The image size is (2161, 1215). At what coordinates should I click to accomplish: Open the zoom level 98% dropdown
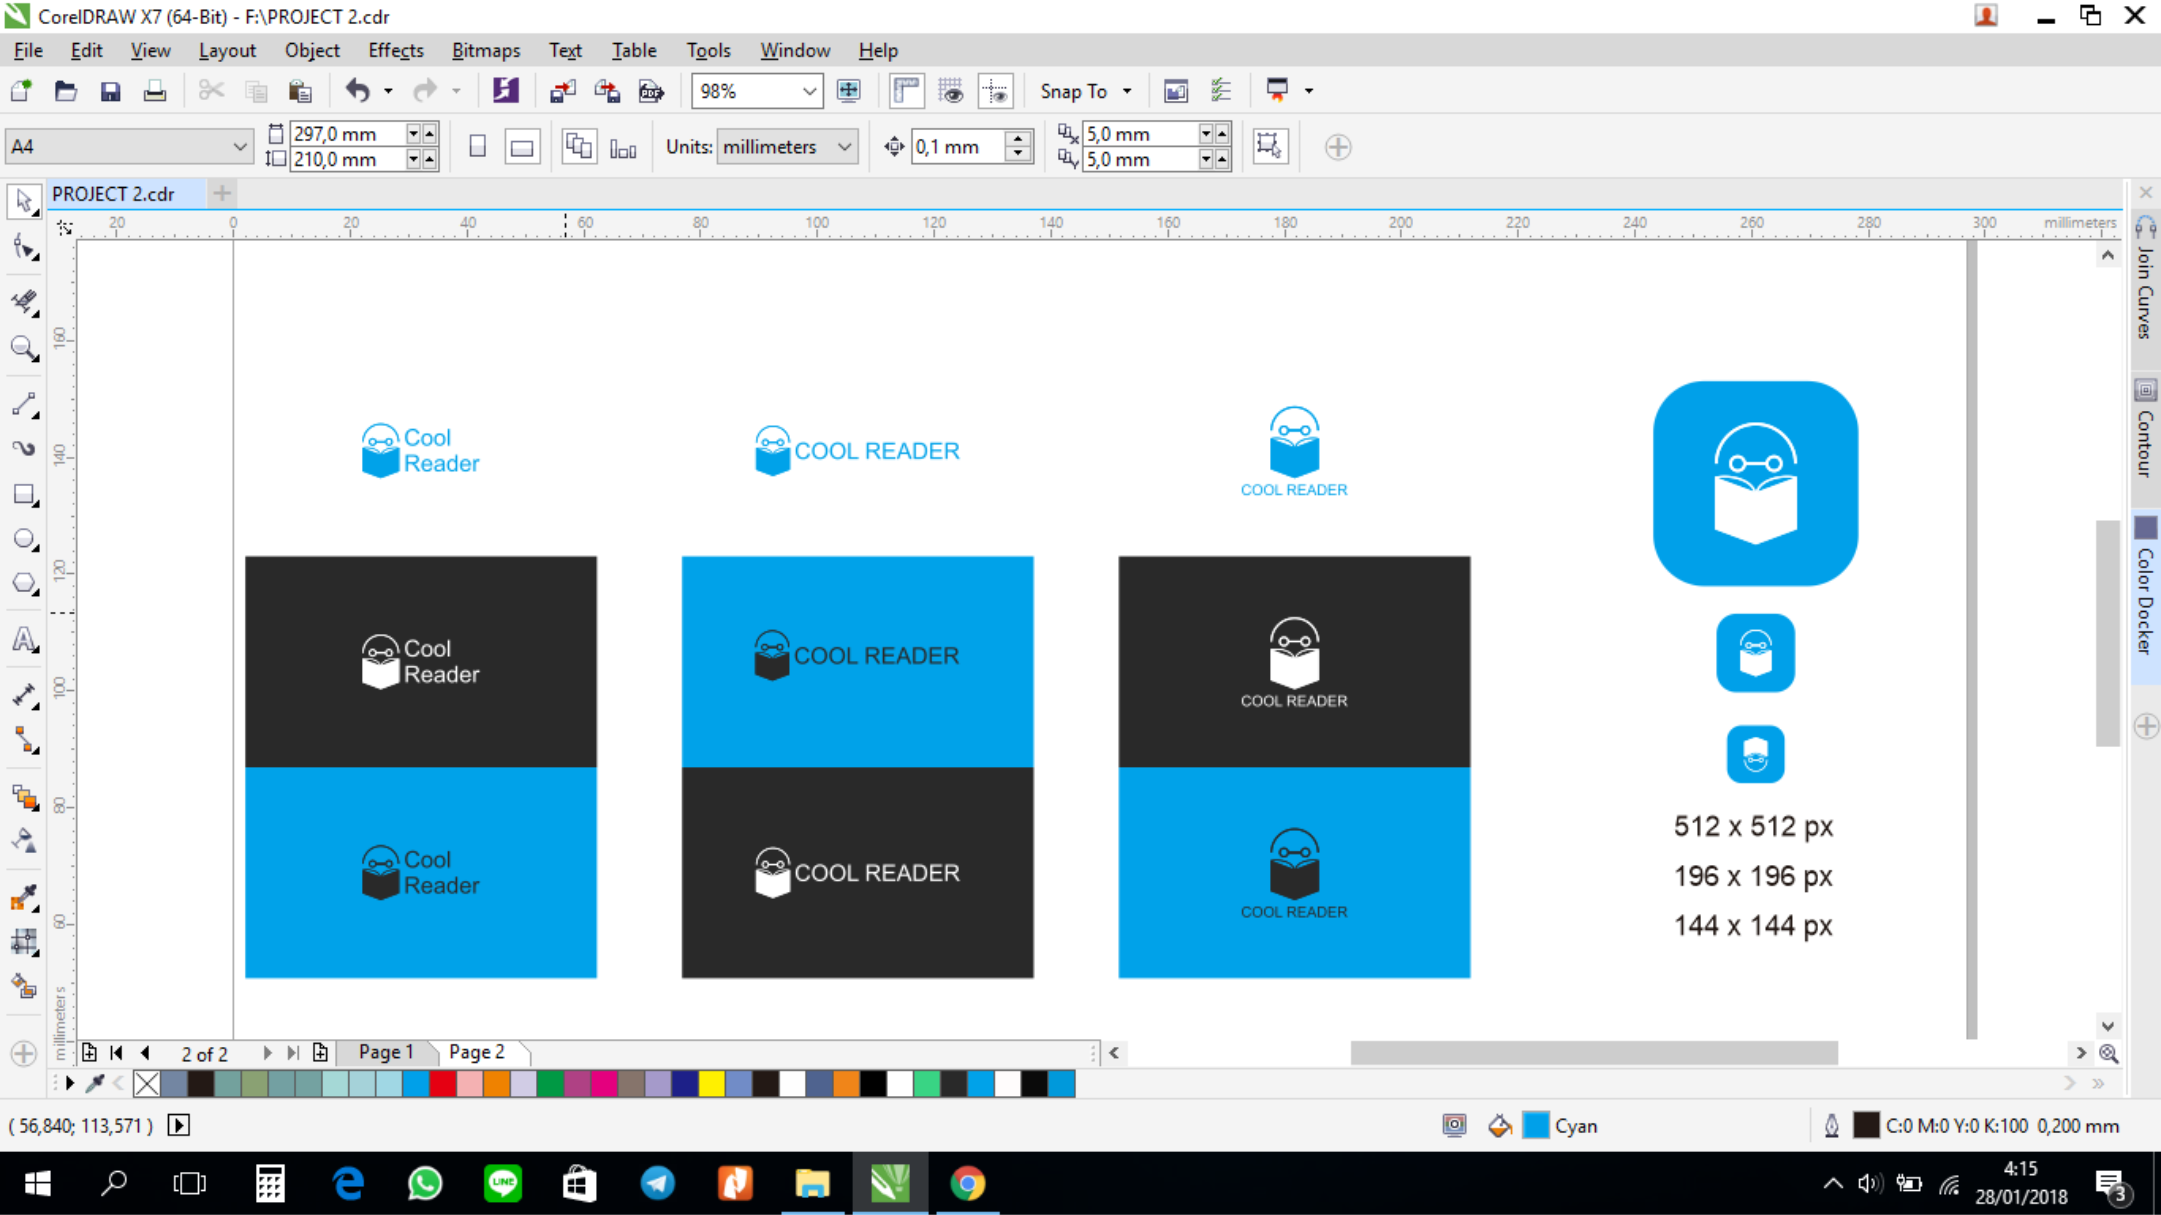(x=809, y=91)
